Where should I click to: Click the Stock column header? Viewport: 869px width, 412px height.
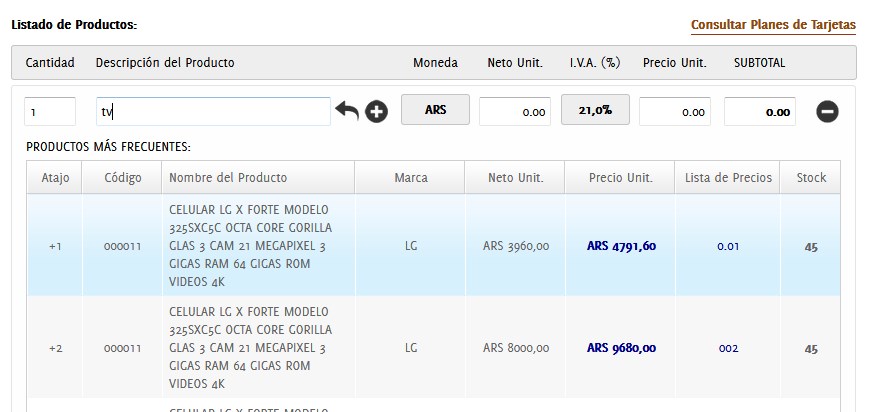[x=810, y=178]
